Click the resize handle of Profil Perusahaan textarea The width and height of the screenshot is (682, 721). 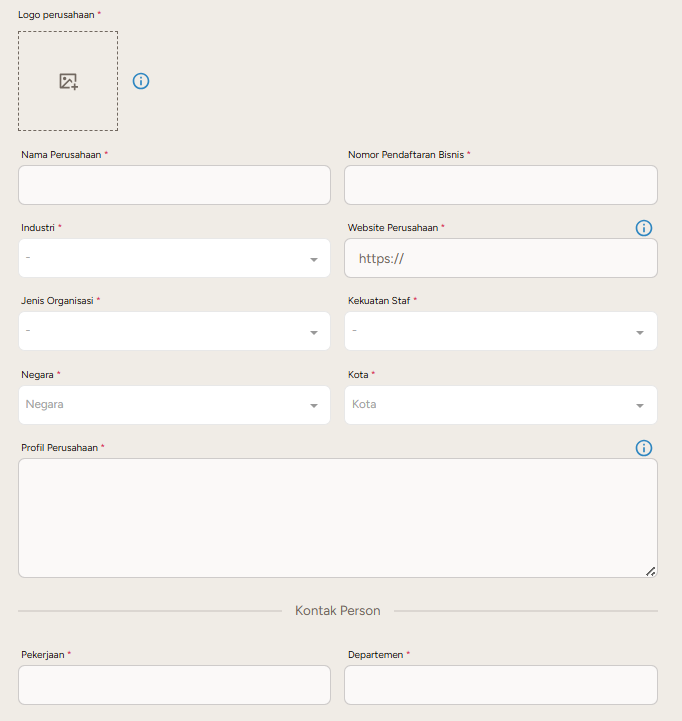(650, 571)
